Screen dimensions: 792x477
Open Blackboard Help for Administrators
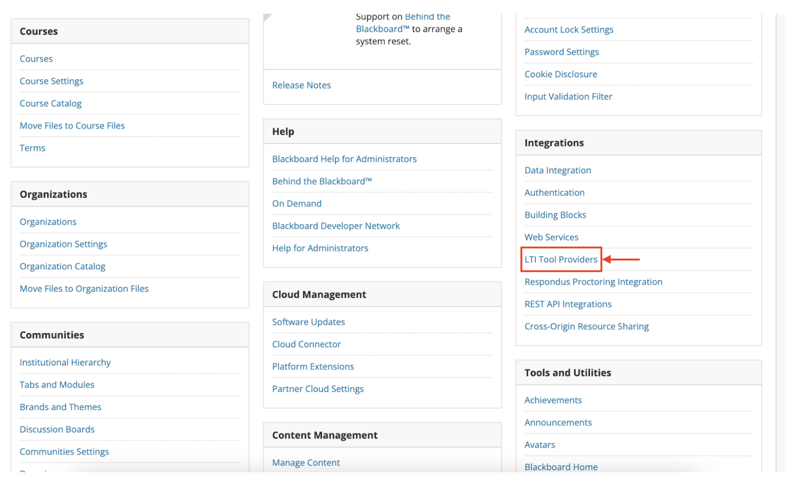click(344, 159)
